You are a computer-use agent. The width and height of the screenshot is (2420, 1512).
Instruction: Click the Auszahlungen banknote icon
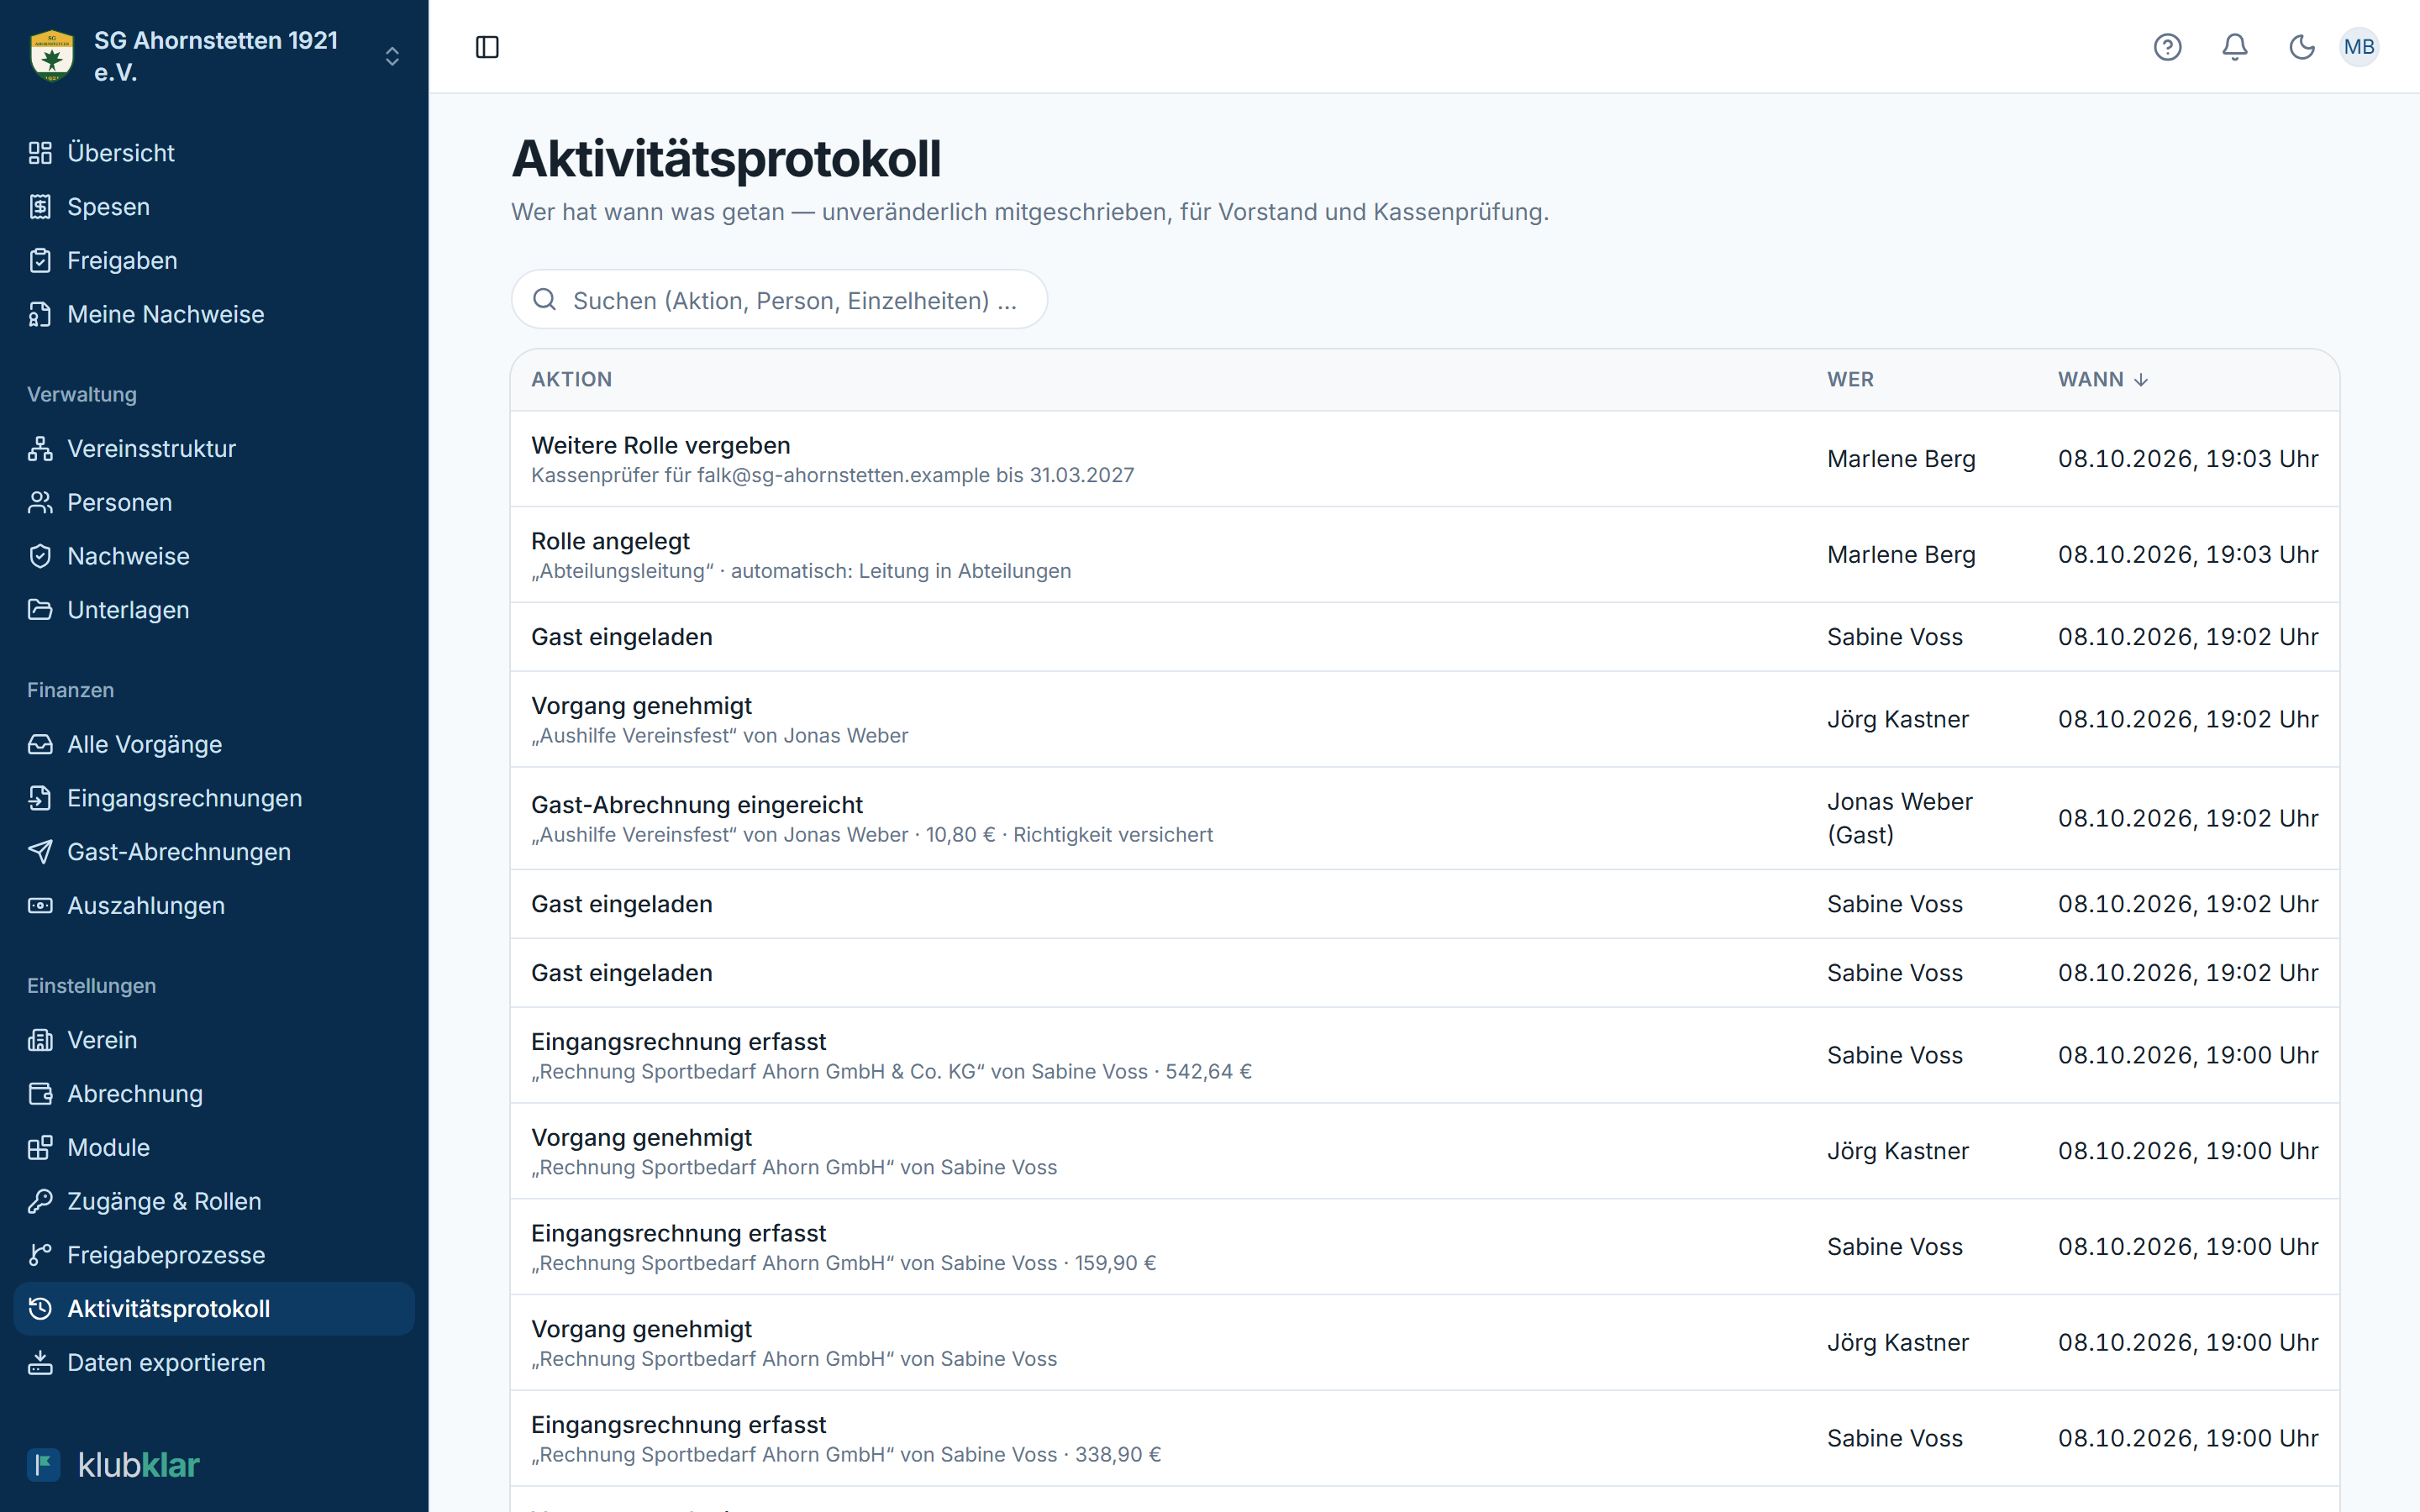40,906
